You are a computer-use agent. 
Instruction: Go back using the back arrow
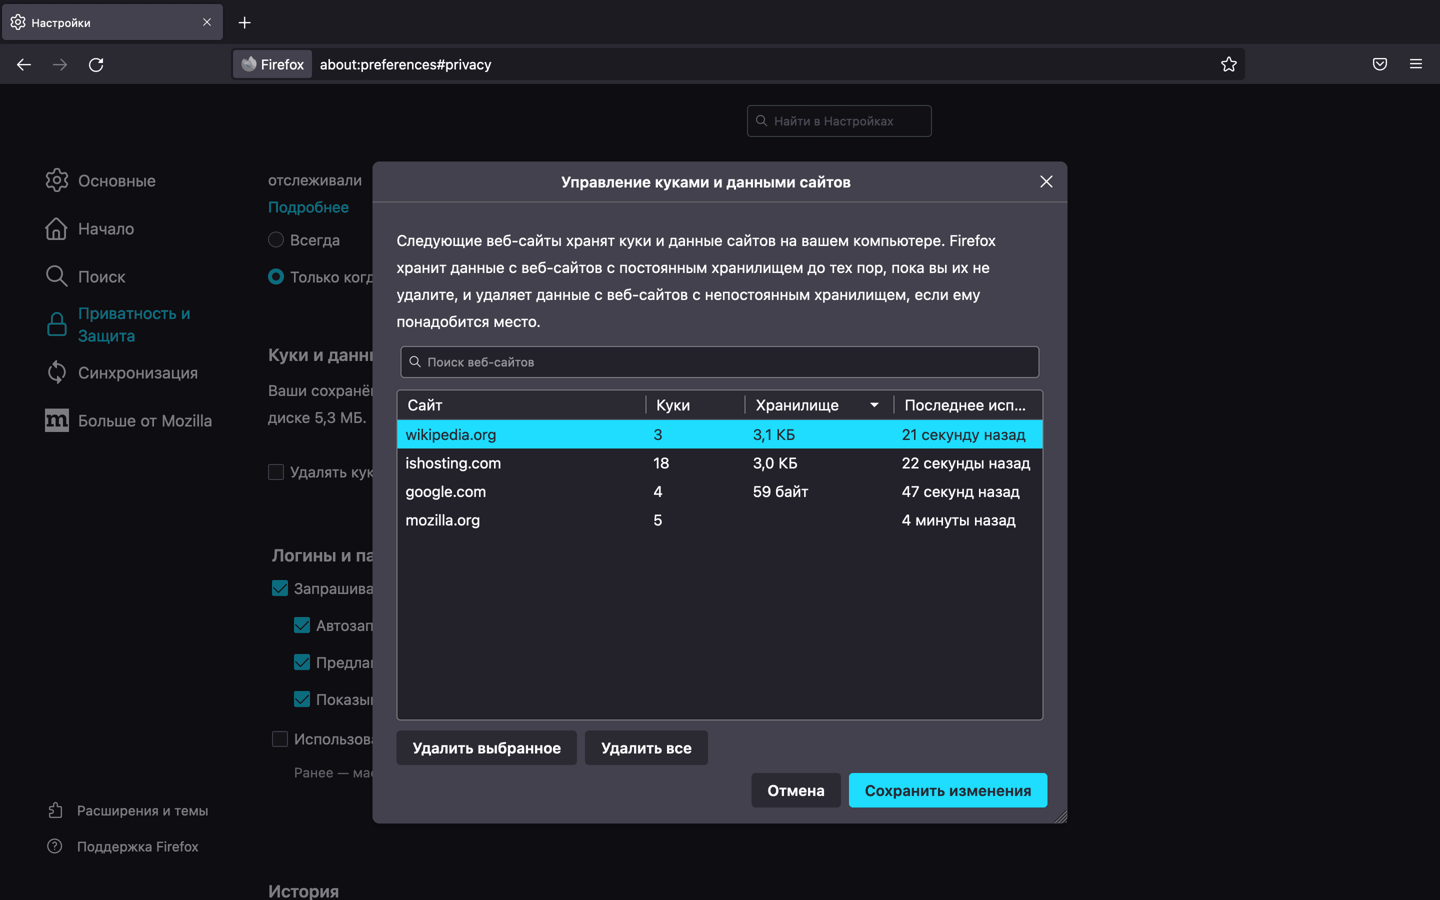24,64
